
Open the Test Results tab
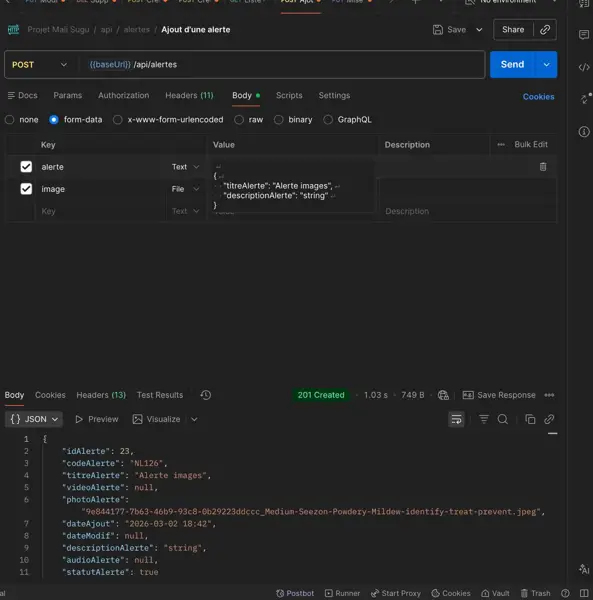(160, 395)
